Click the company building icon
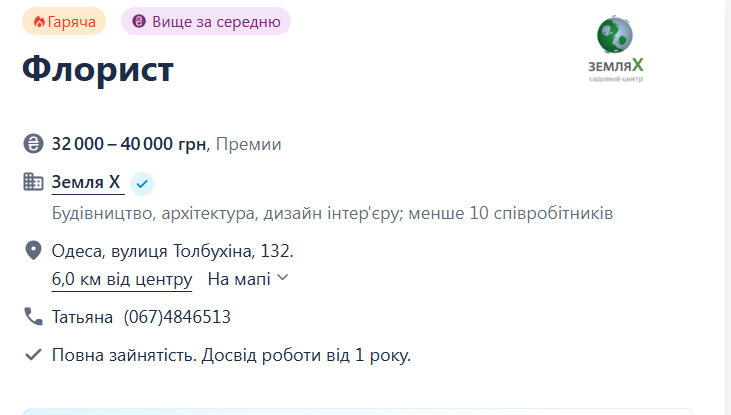Screen dimensions: 731x415 point(33,181)
